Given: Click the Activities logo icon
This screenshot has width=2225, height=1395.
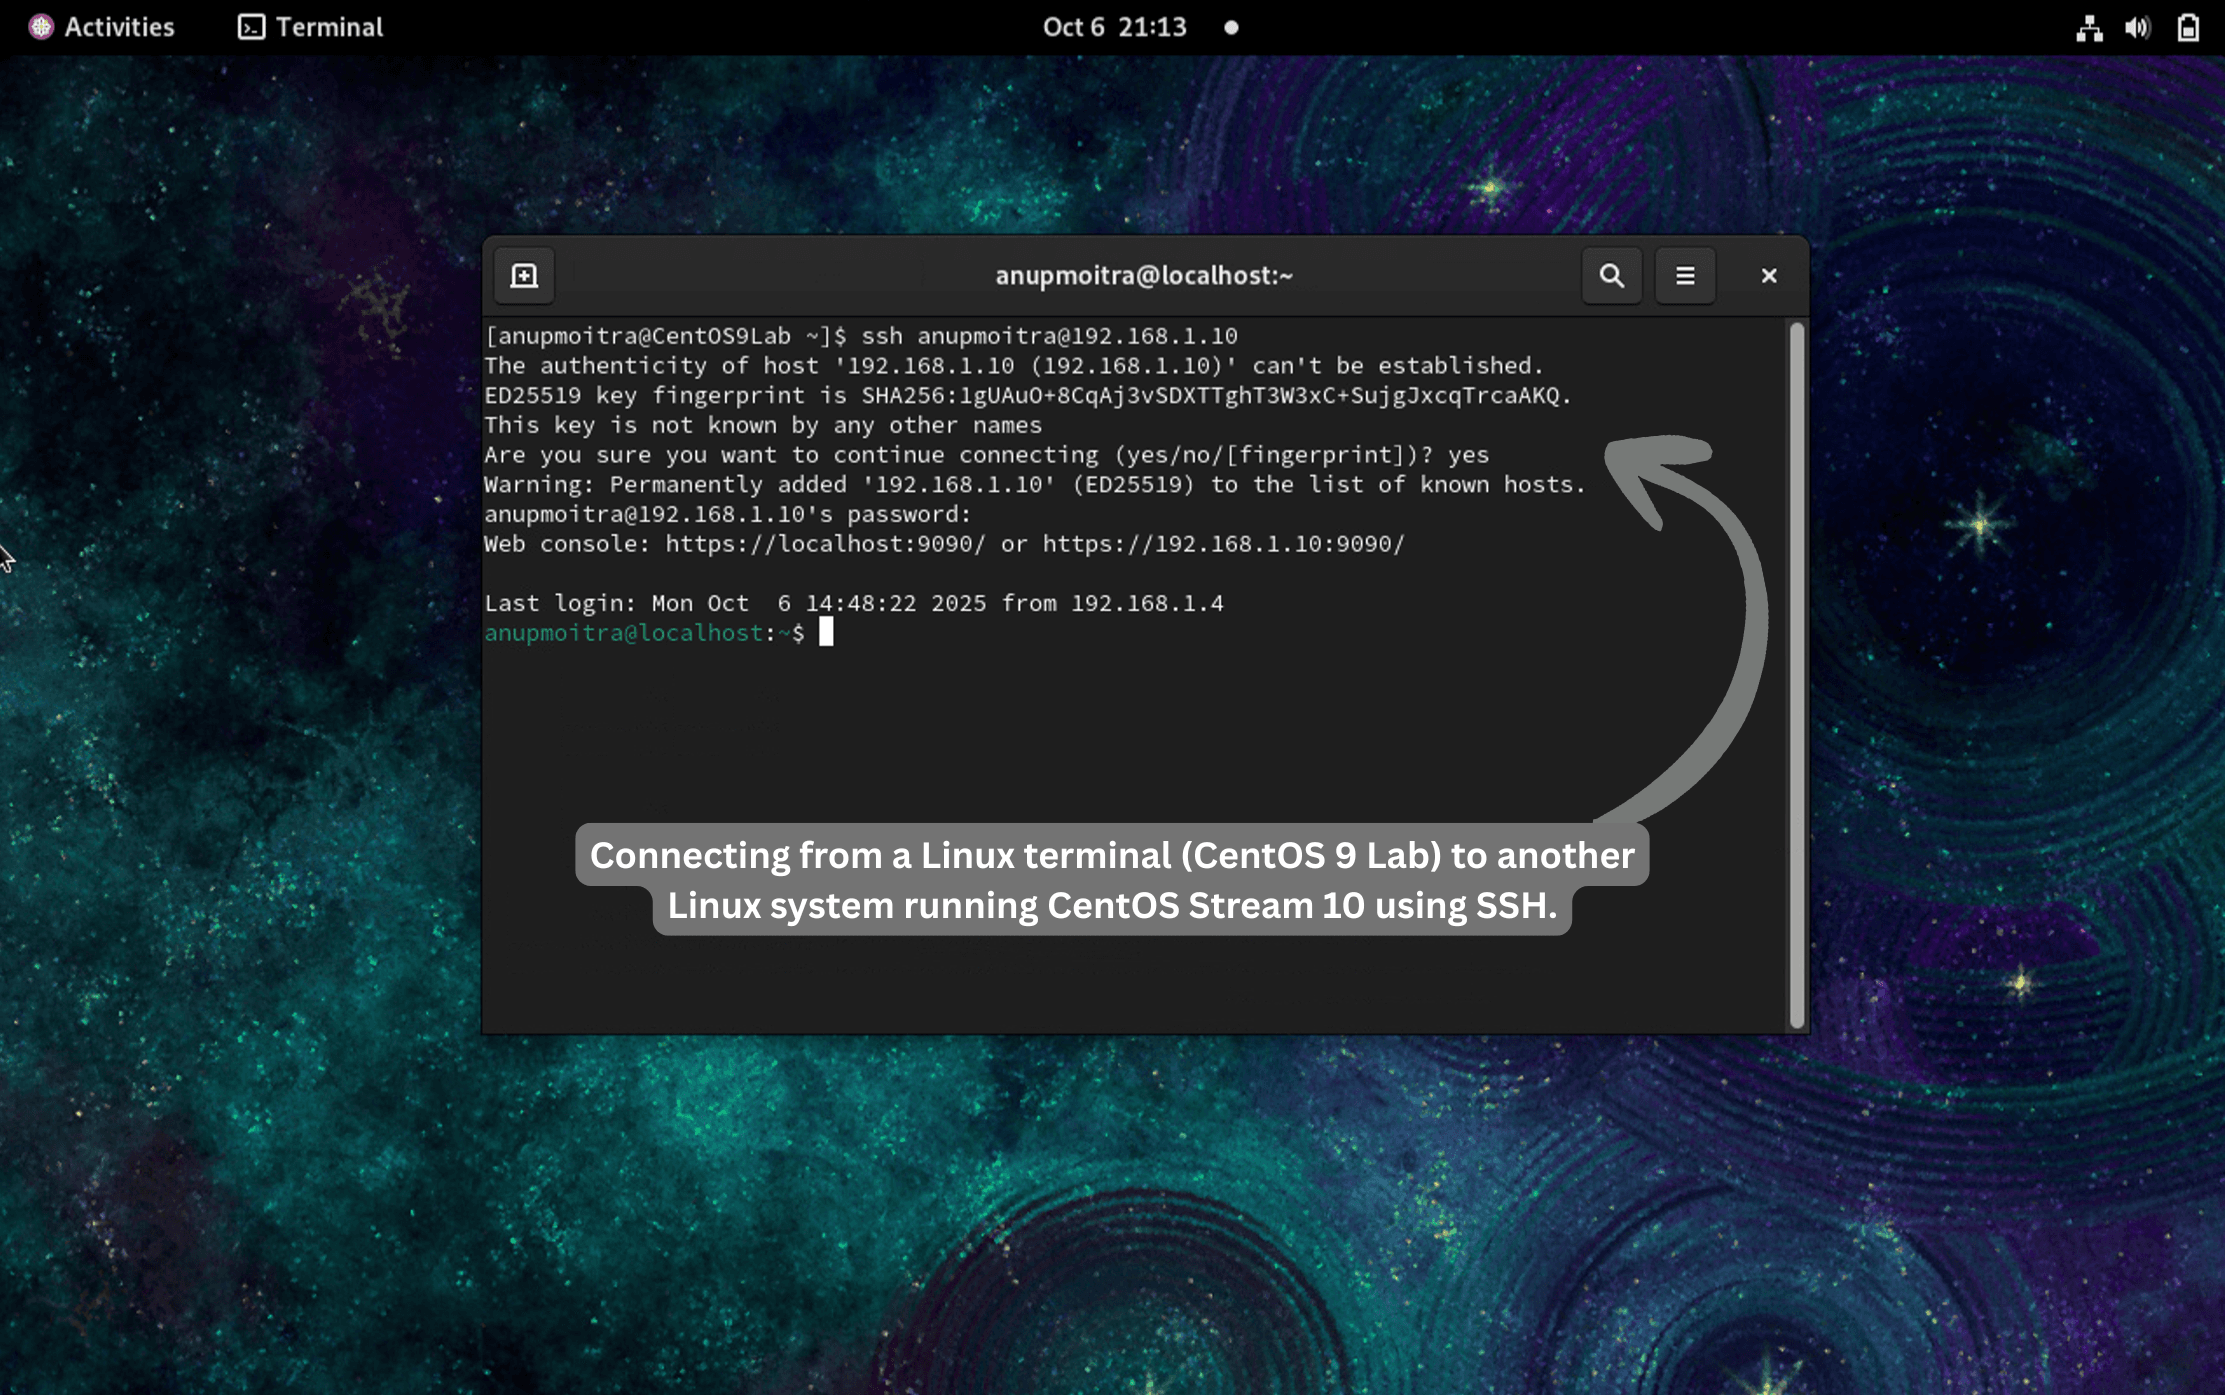Looking at the screenshot, I should point(41,27).
